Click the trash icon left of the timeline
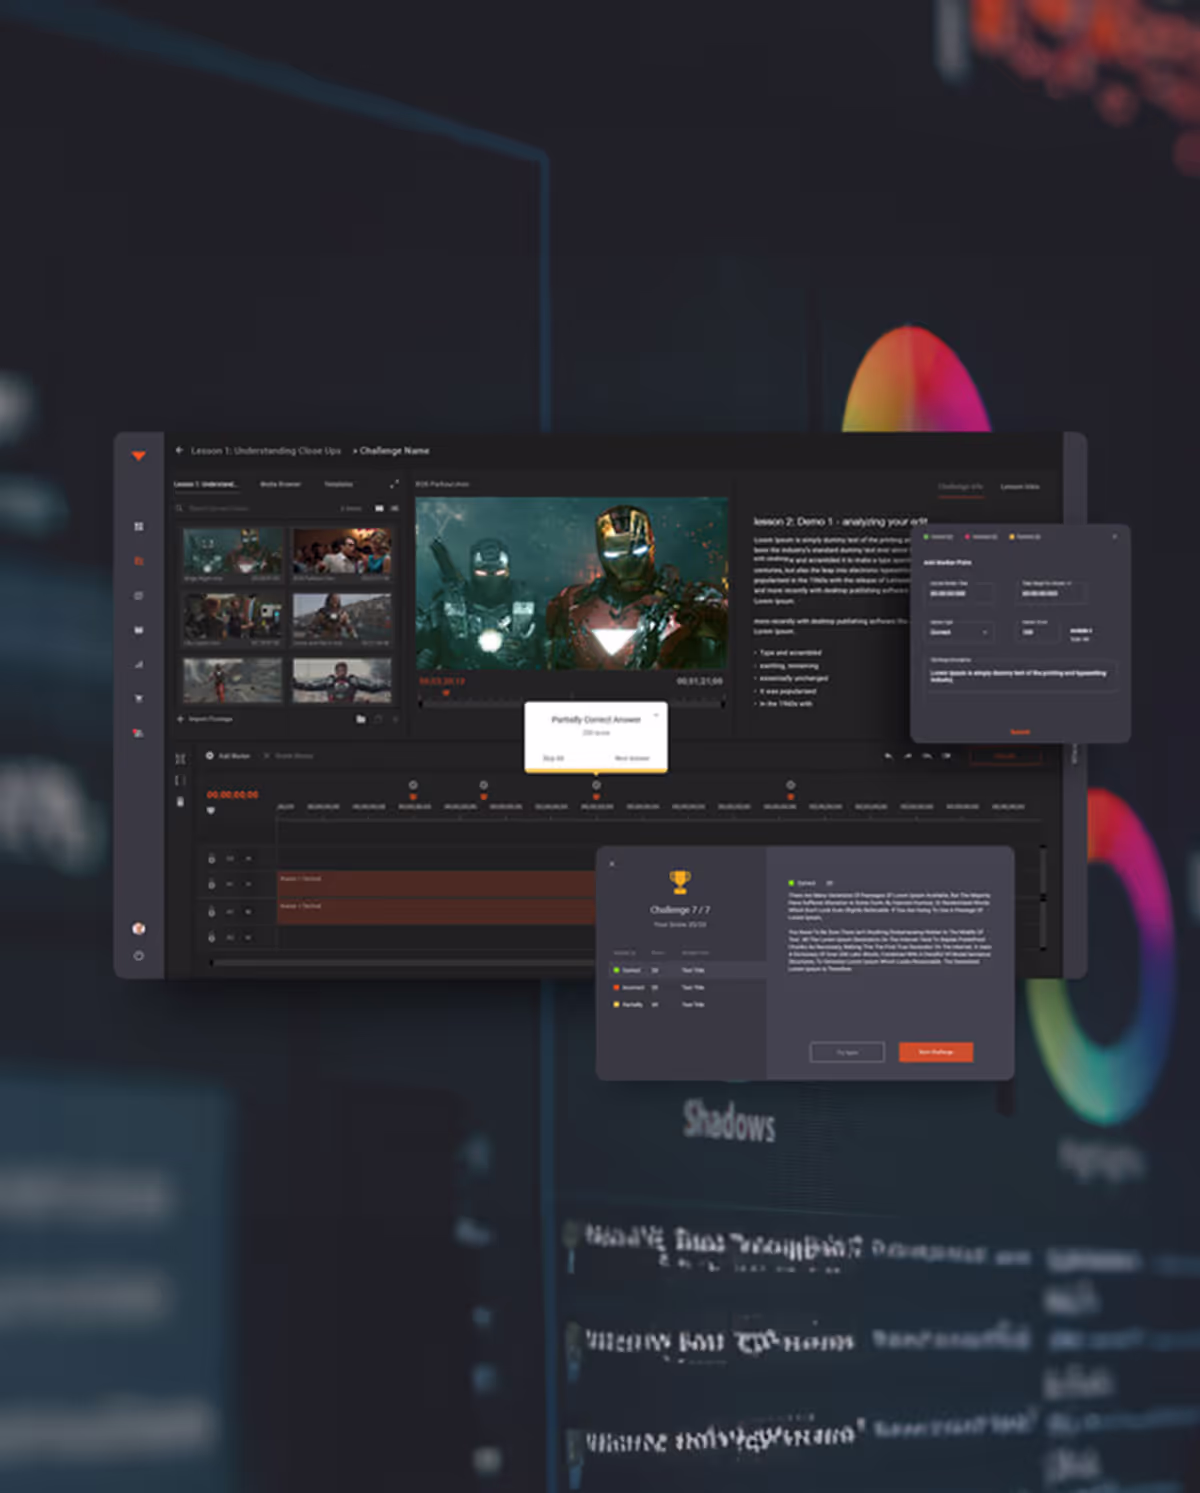Image resolution: width=1200 pixels, height=1493 pixels. click(x=180, y=801)
